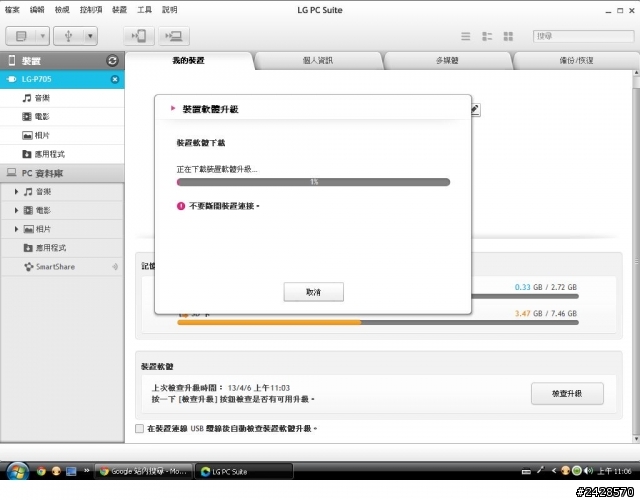The image size is (640, 500).
Task: Click the internal memory usage bar
Action: click(525, 296)
